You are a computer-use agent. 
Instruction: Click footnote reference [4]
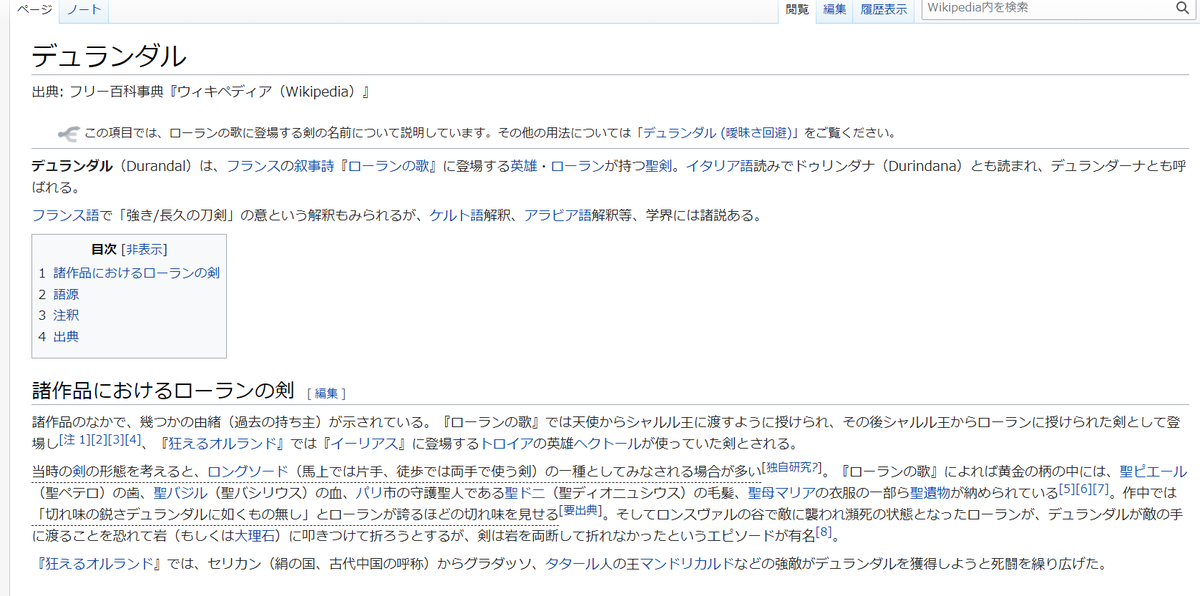click(133, 440)
